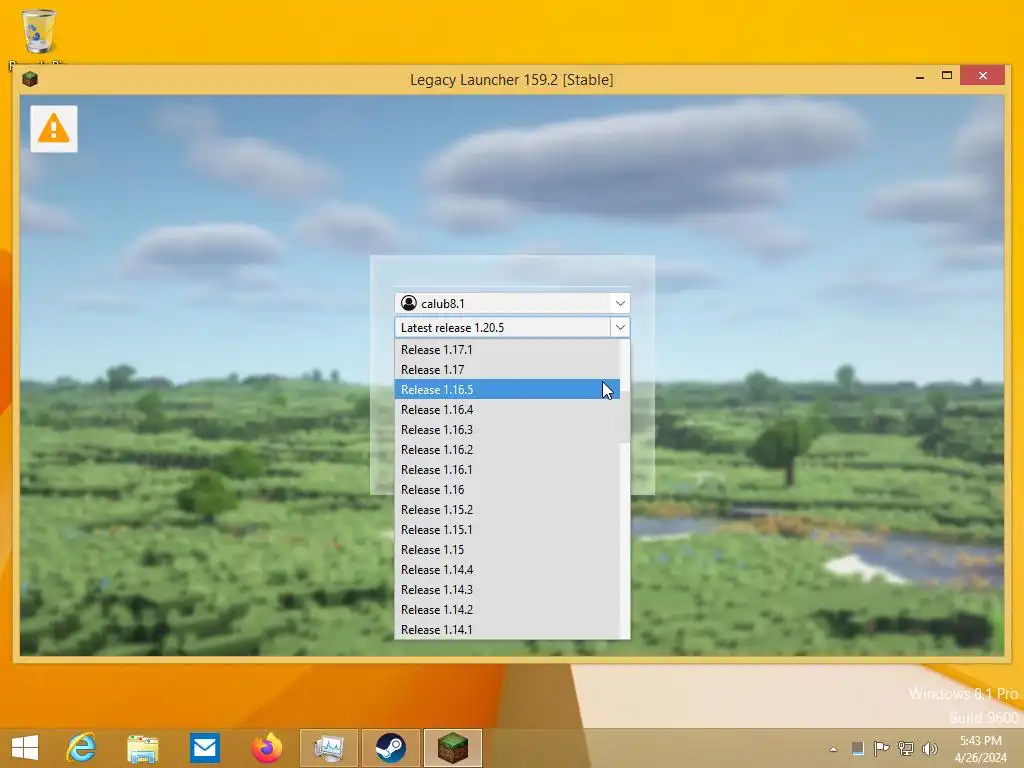Pick Release 1.16.2 version
Viewport: 1024px width, 768px height.
pyautogui.click(x=507, y=449)
